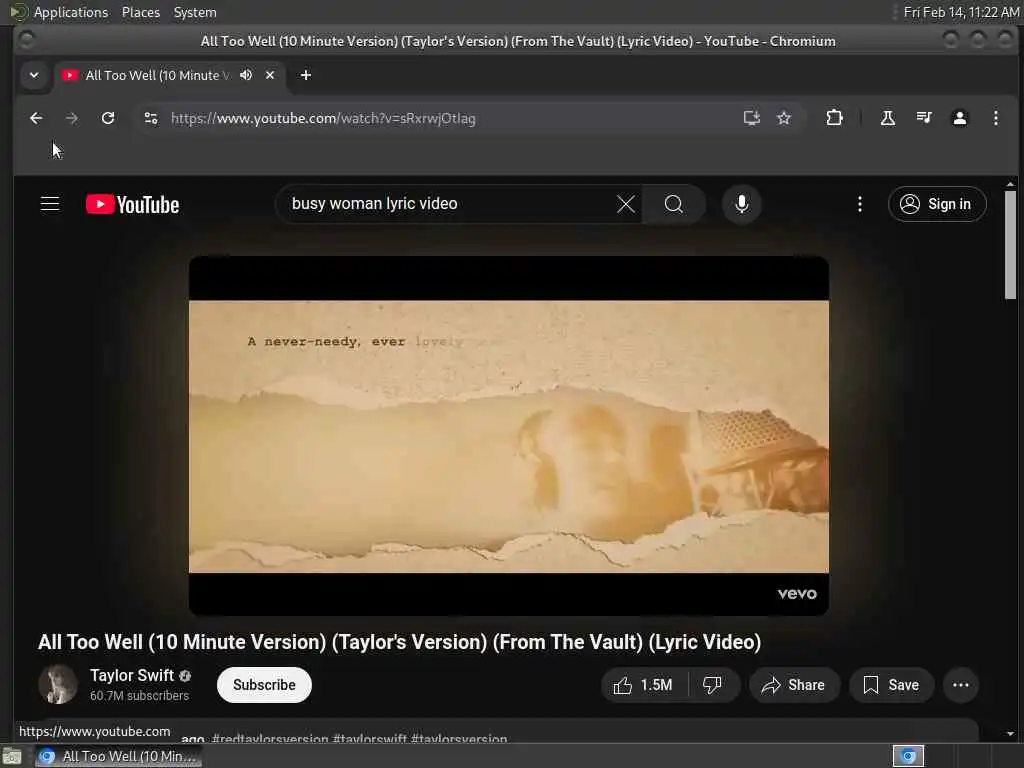
Task: Go back with the browser back arrow
Action: pyautogui.click(x=36, y=118)
